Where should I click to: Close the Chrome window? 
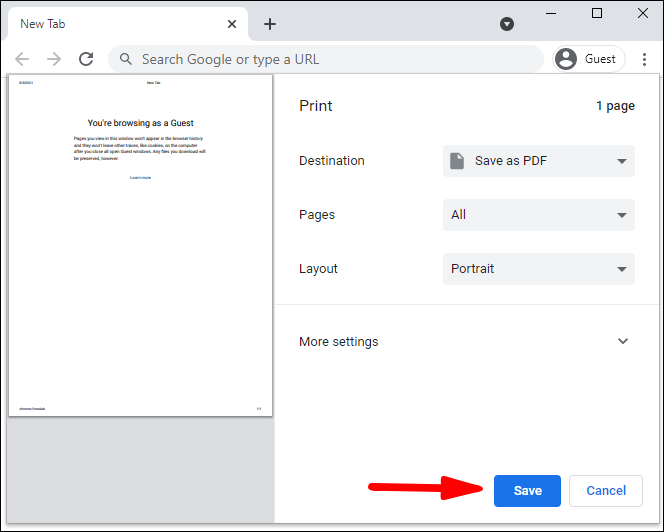(x=643, y=14)
